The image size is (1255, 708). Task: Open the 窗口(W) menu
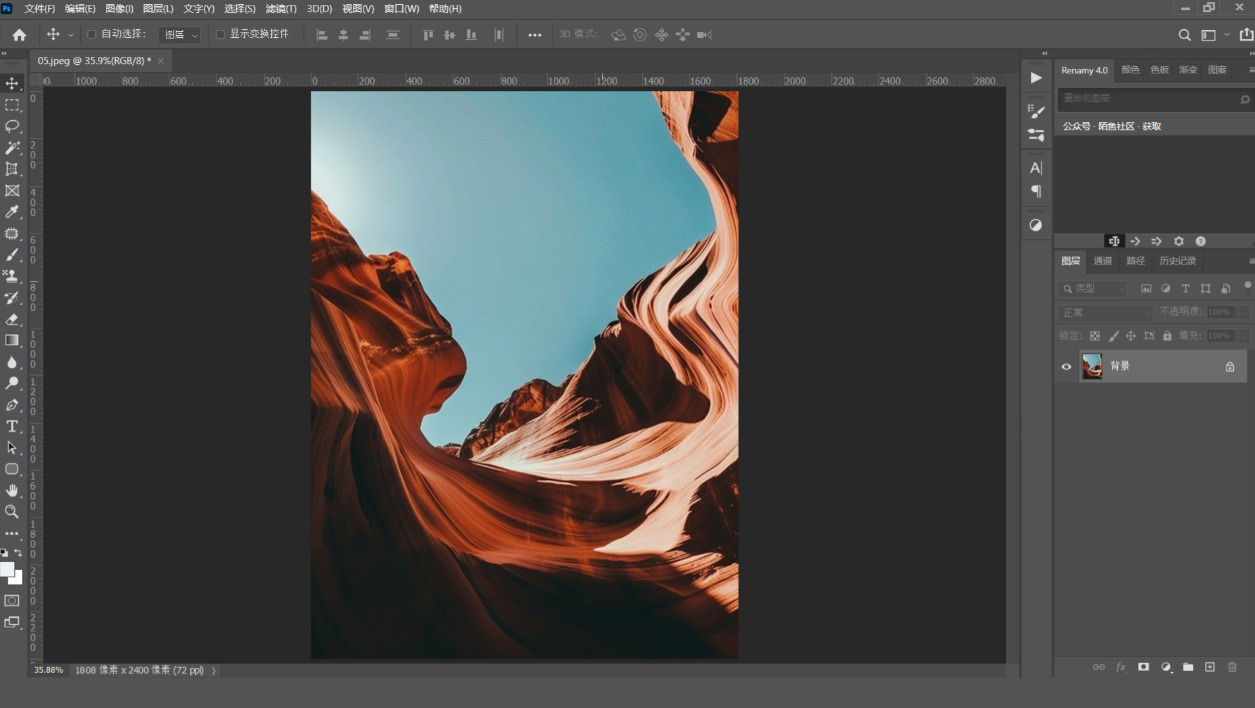pos(402,8)
